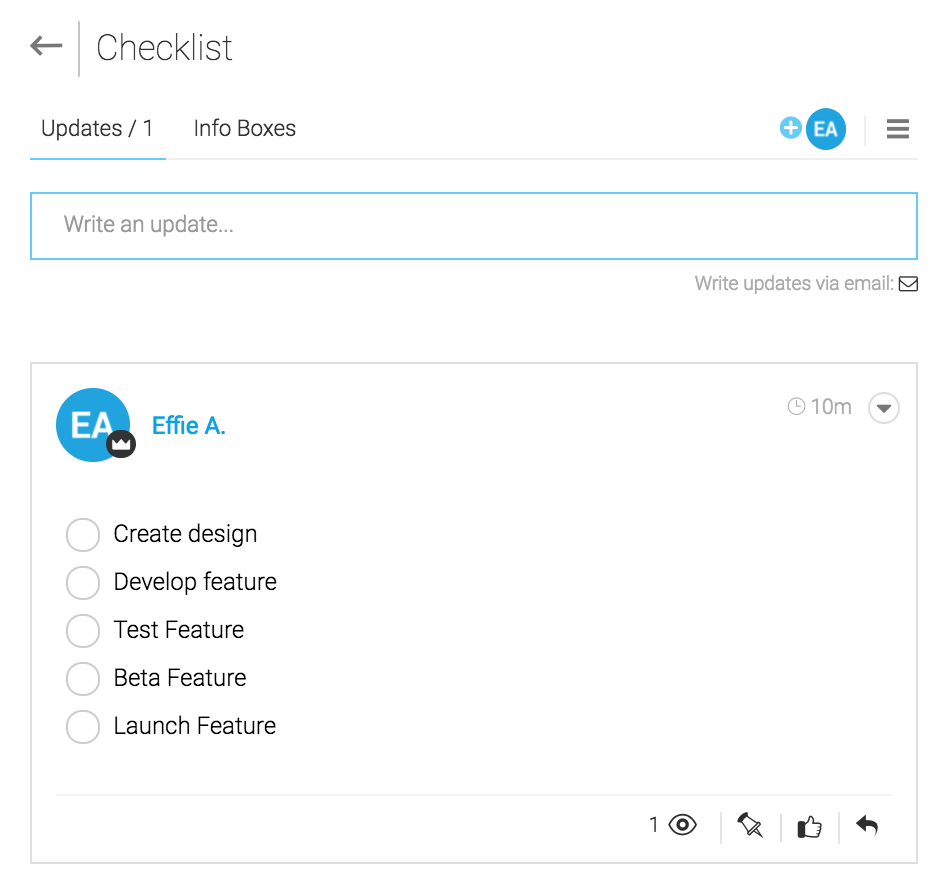This screenshot has width=942, height=882.
Task: Select the Updates / 1 tab
Action: 97,128
